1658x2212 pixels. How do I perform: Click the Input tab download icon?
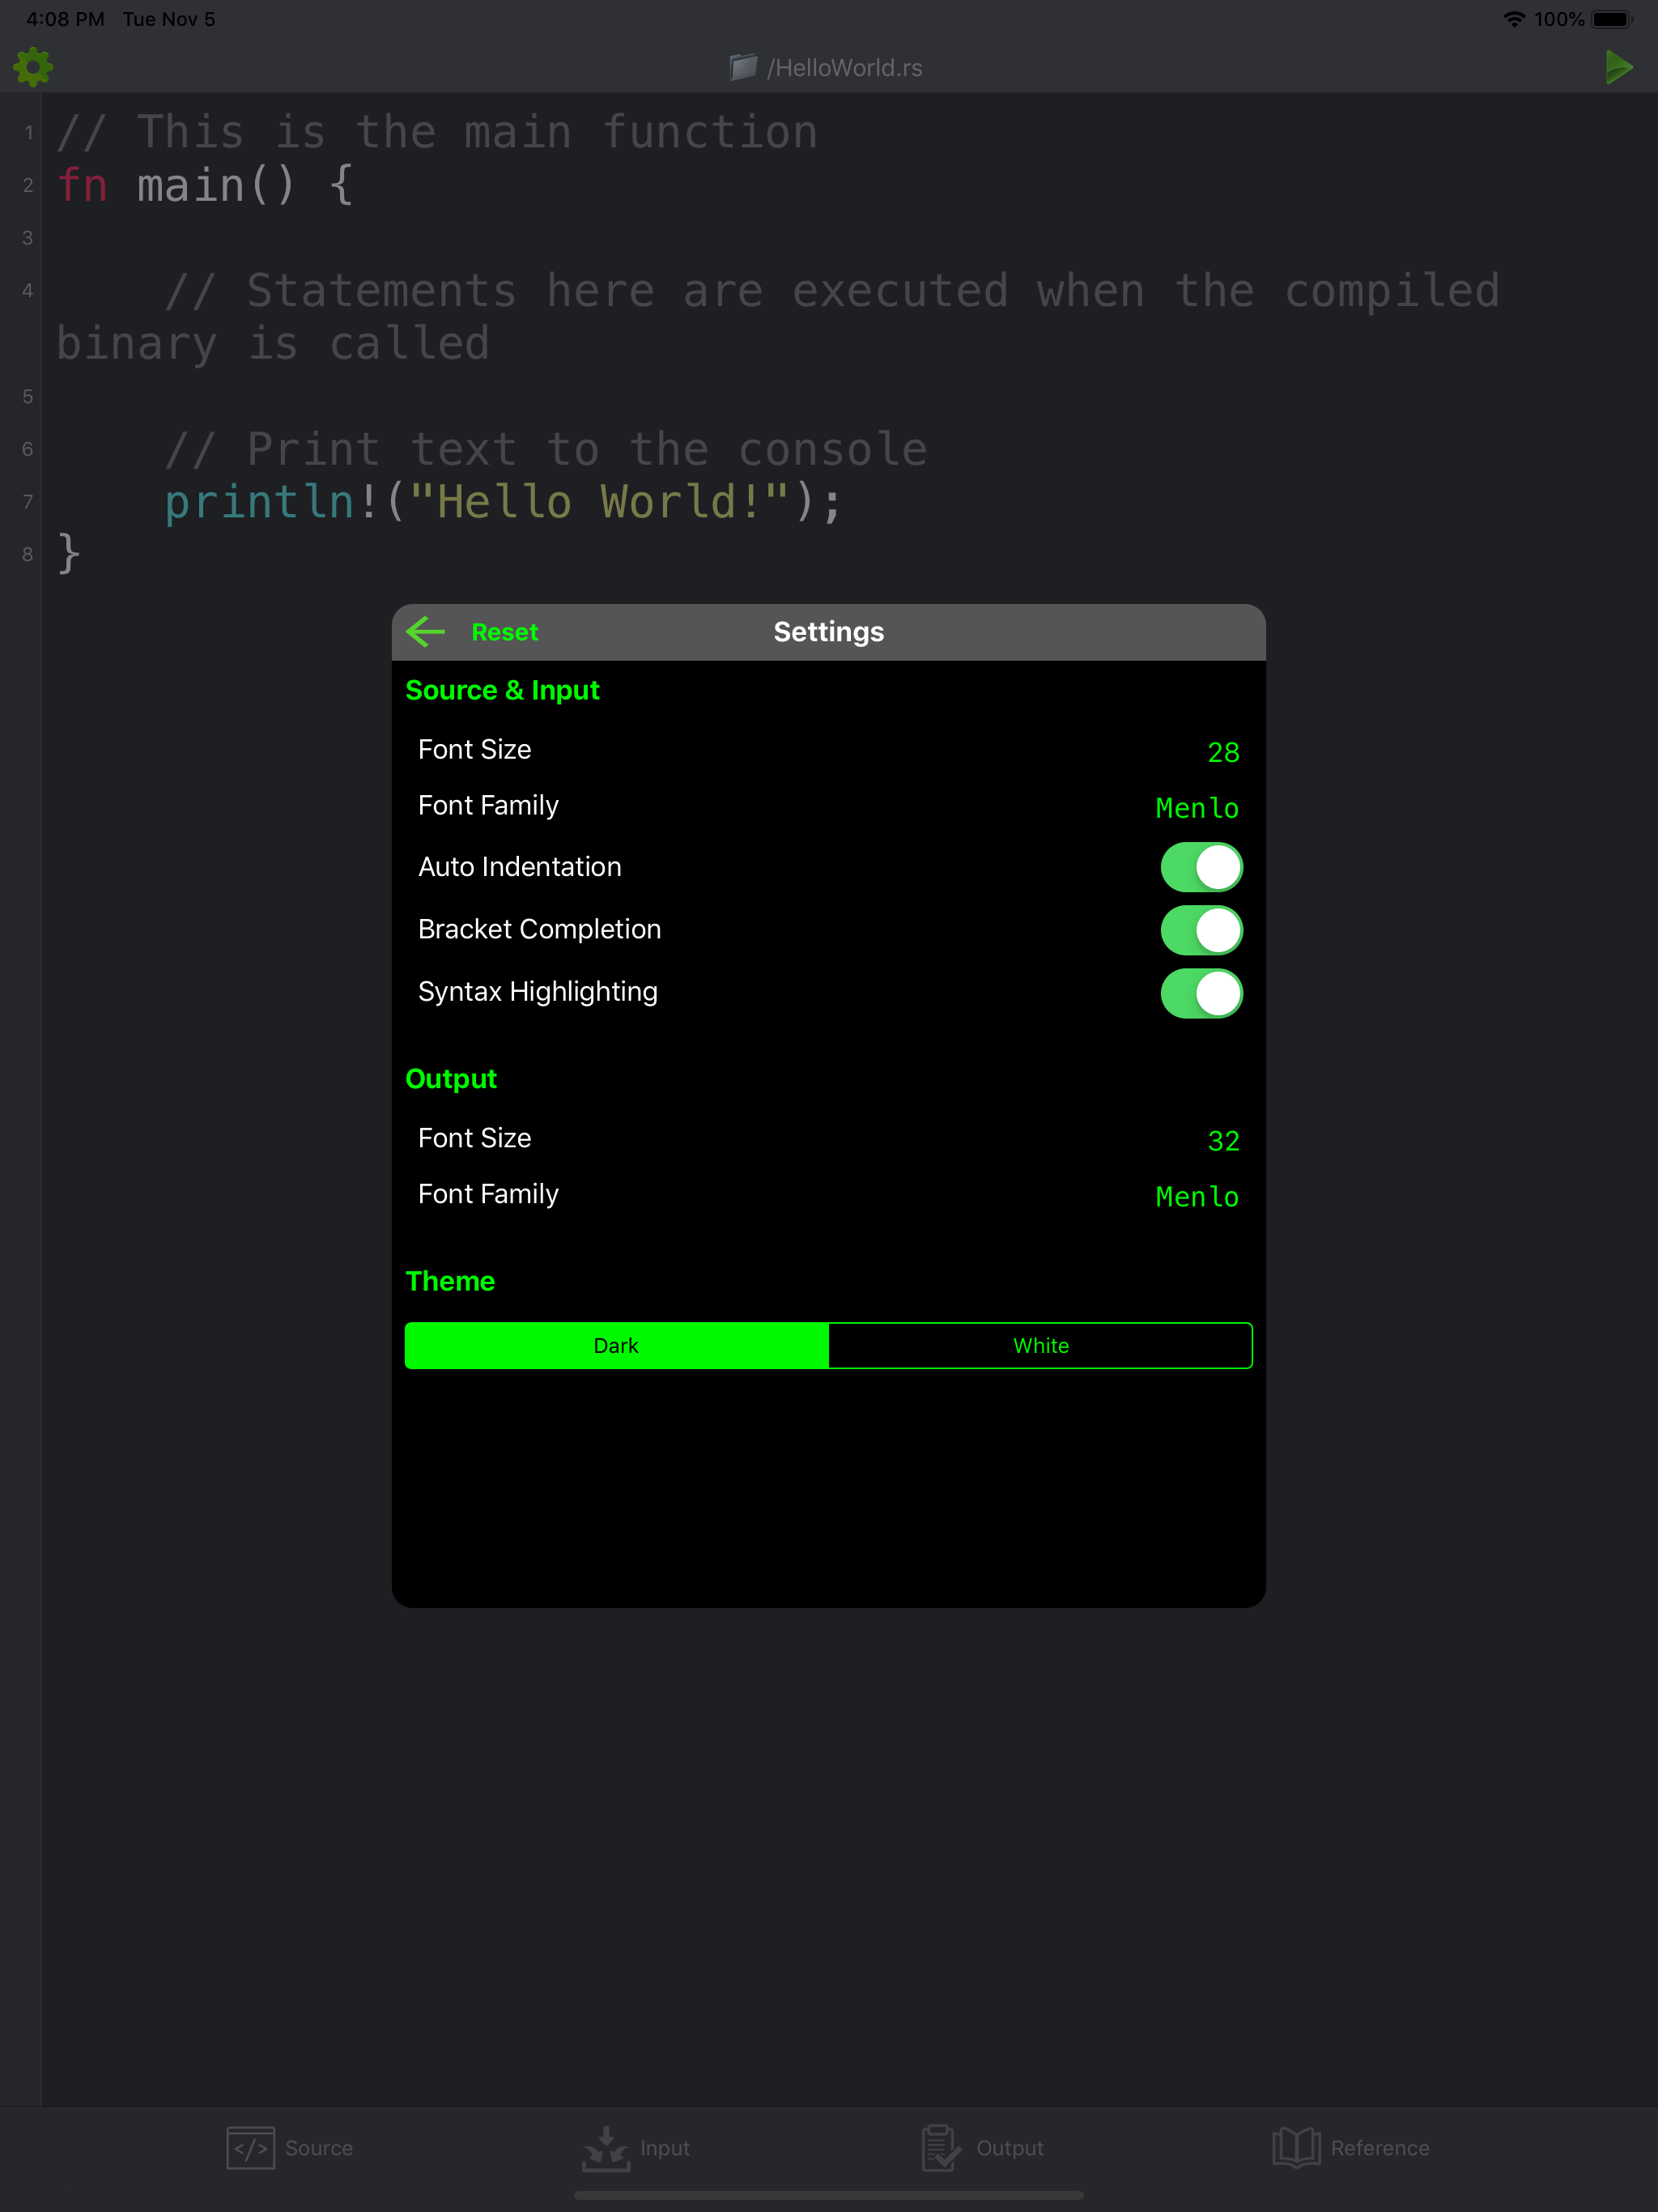point(606,2147)
